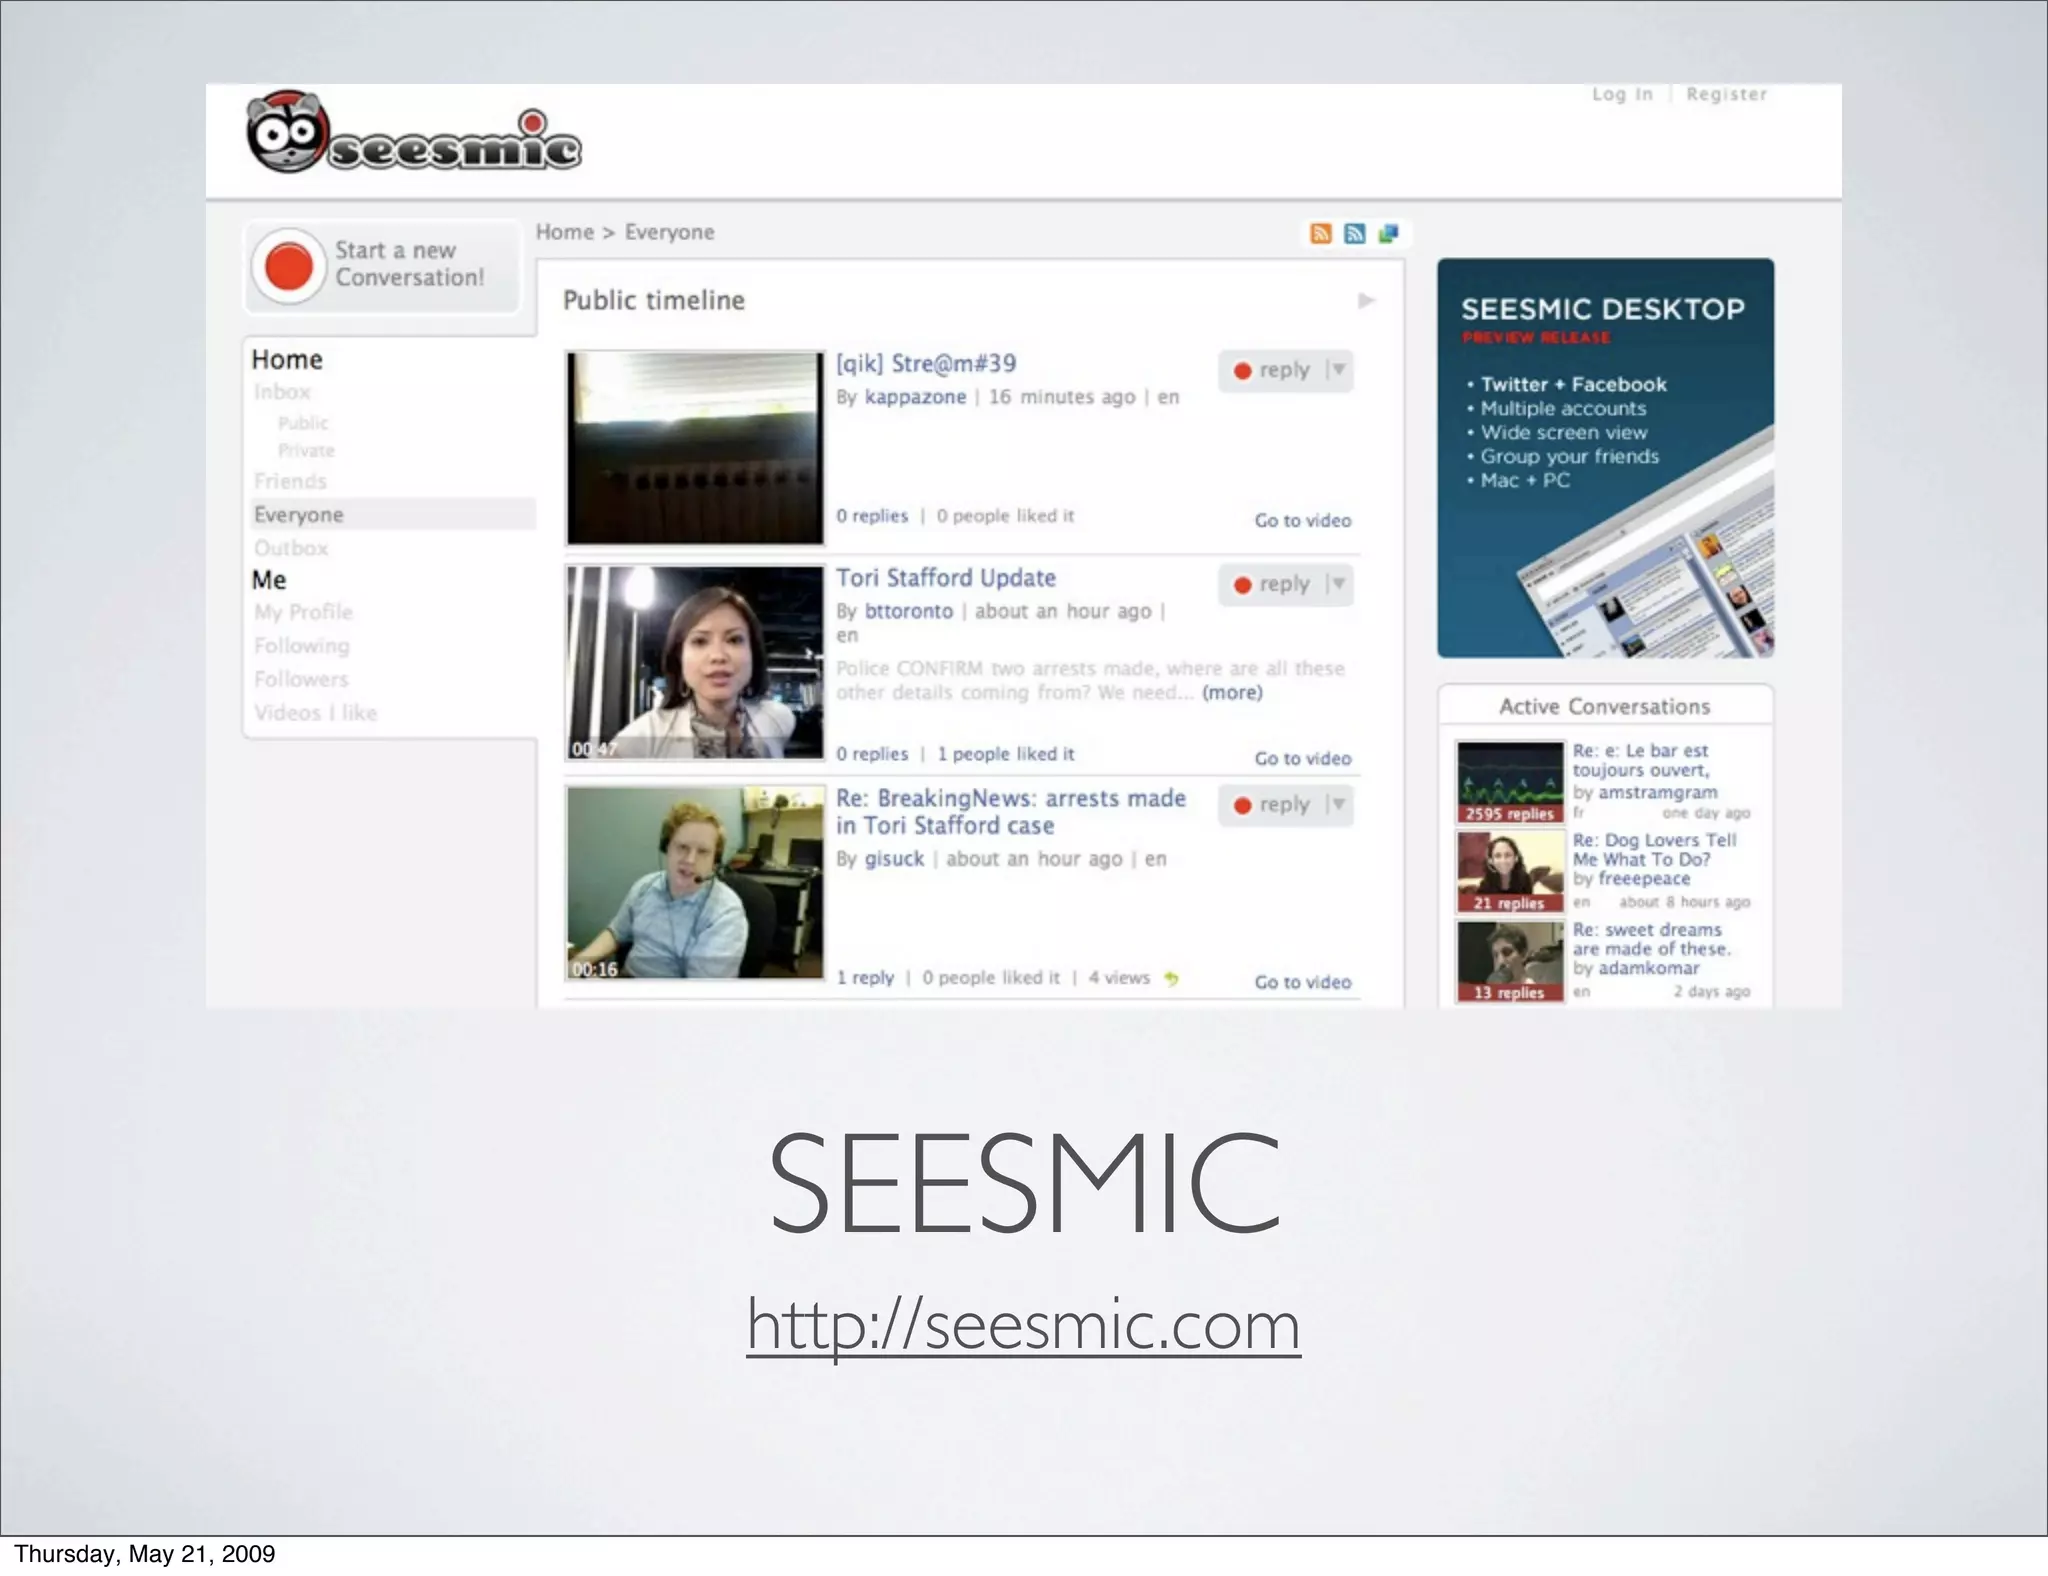Click the Active Conversations heading
This screenshot has width=2048, height=1576.
pyautogui.click(x=1604, y=707)
